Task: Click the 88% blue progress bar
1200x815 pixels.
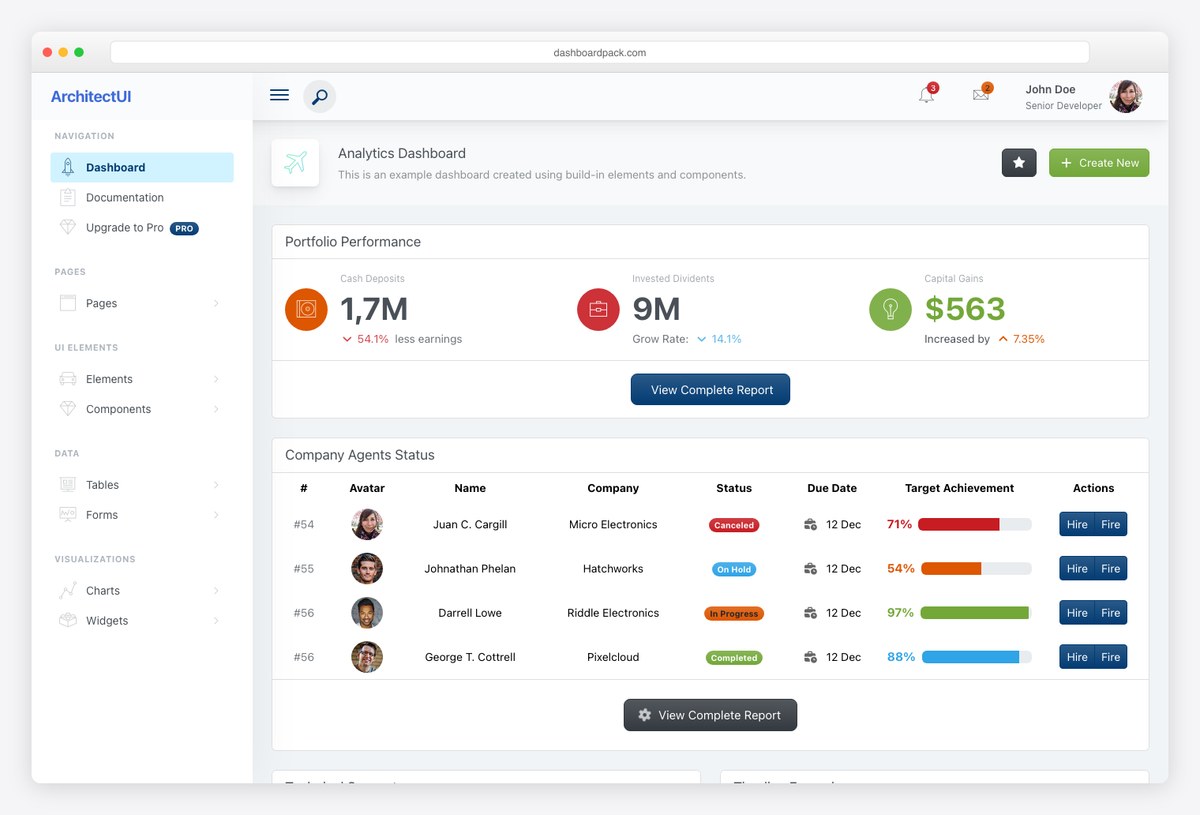Action: (x=977, y=657)
